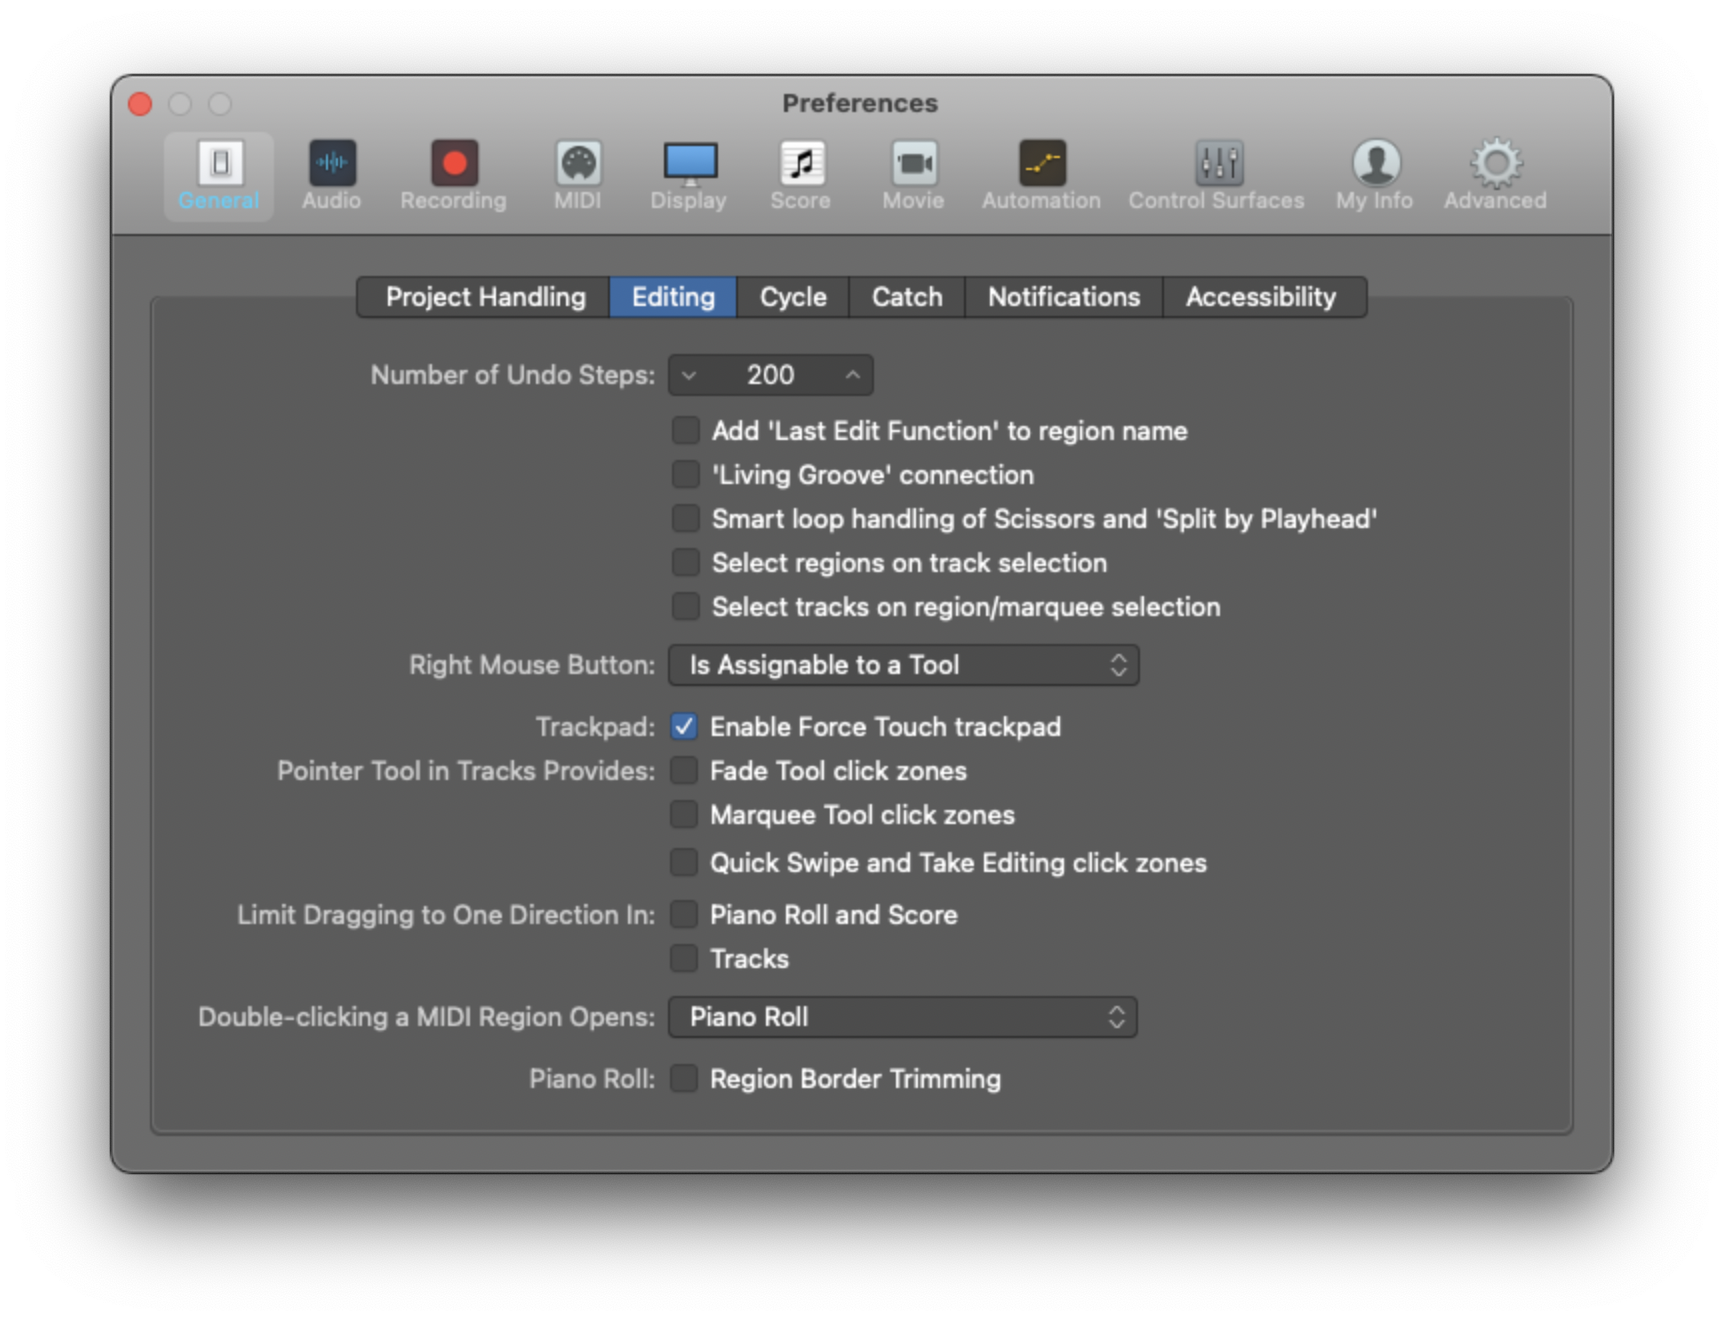Enable Quick Swipe and Take Editing click zones

point(684,863)
